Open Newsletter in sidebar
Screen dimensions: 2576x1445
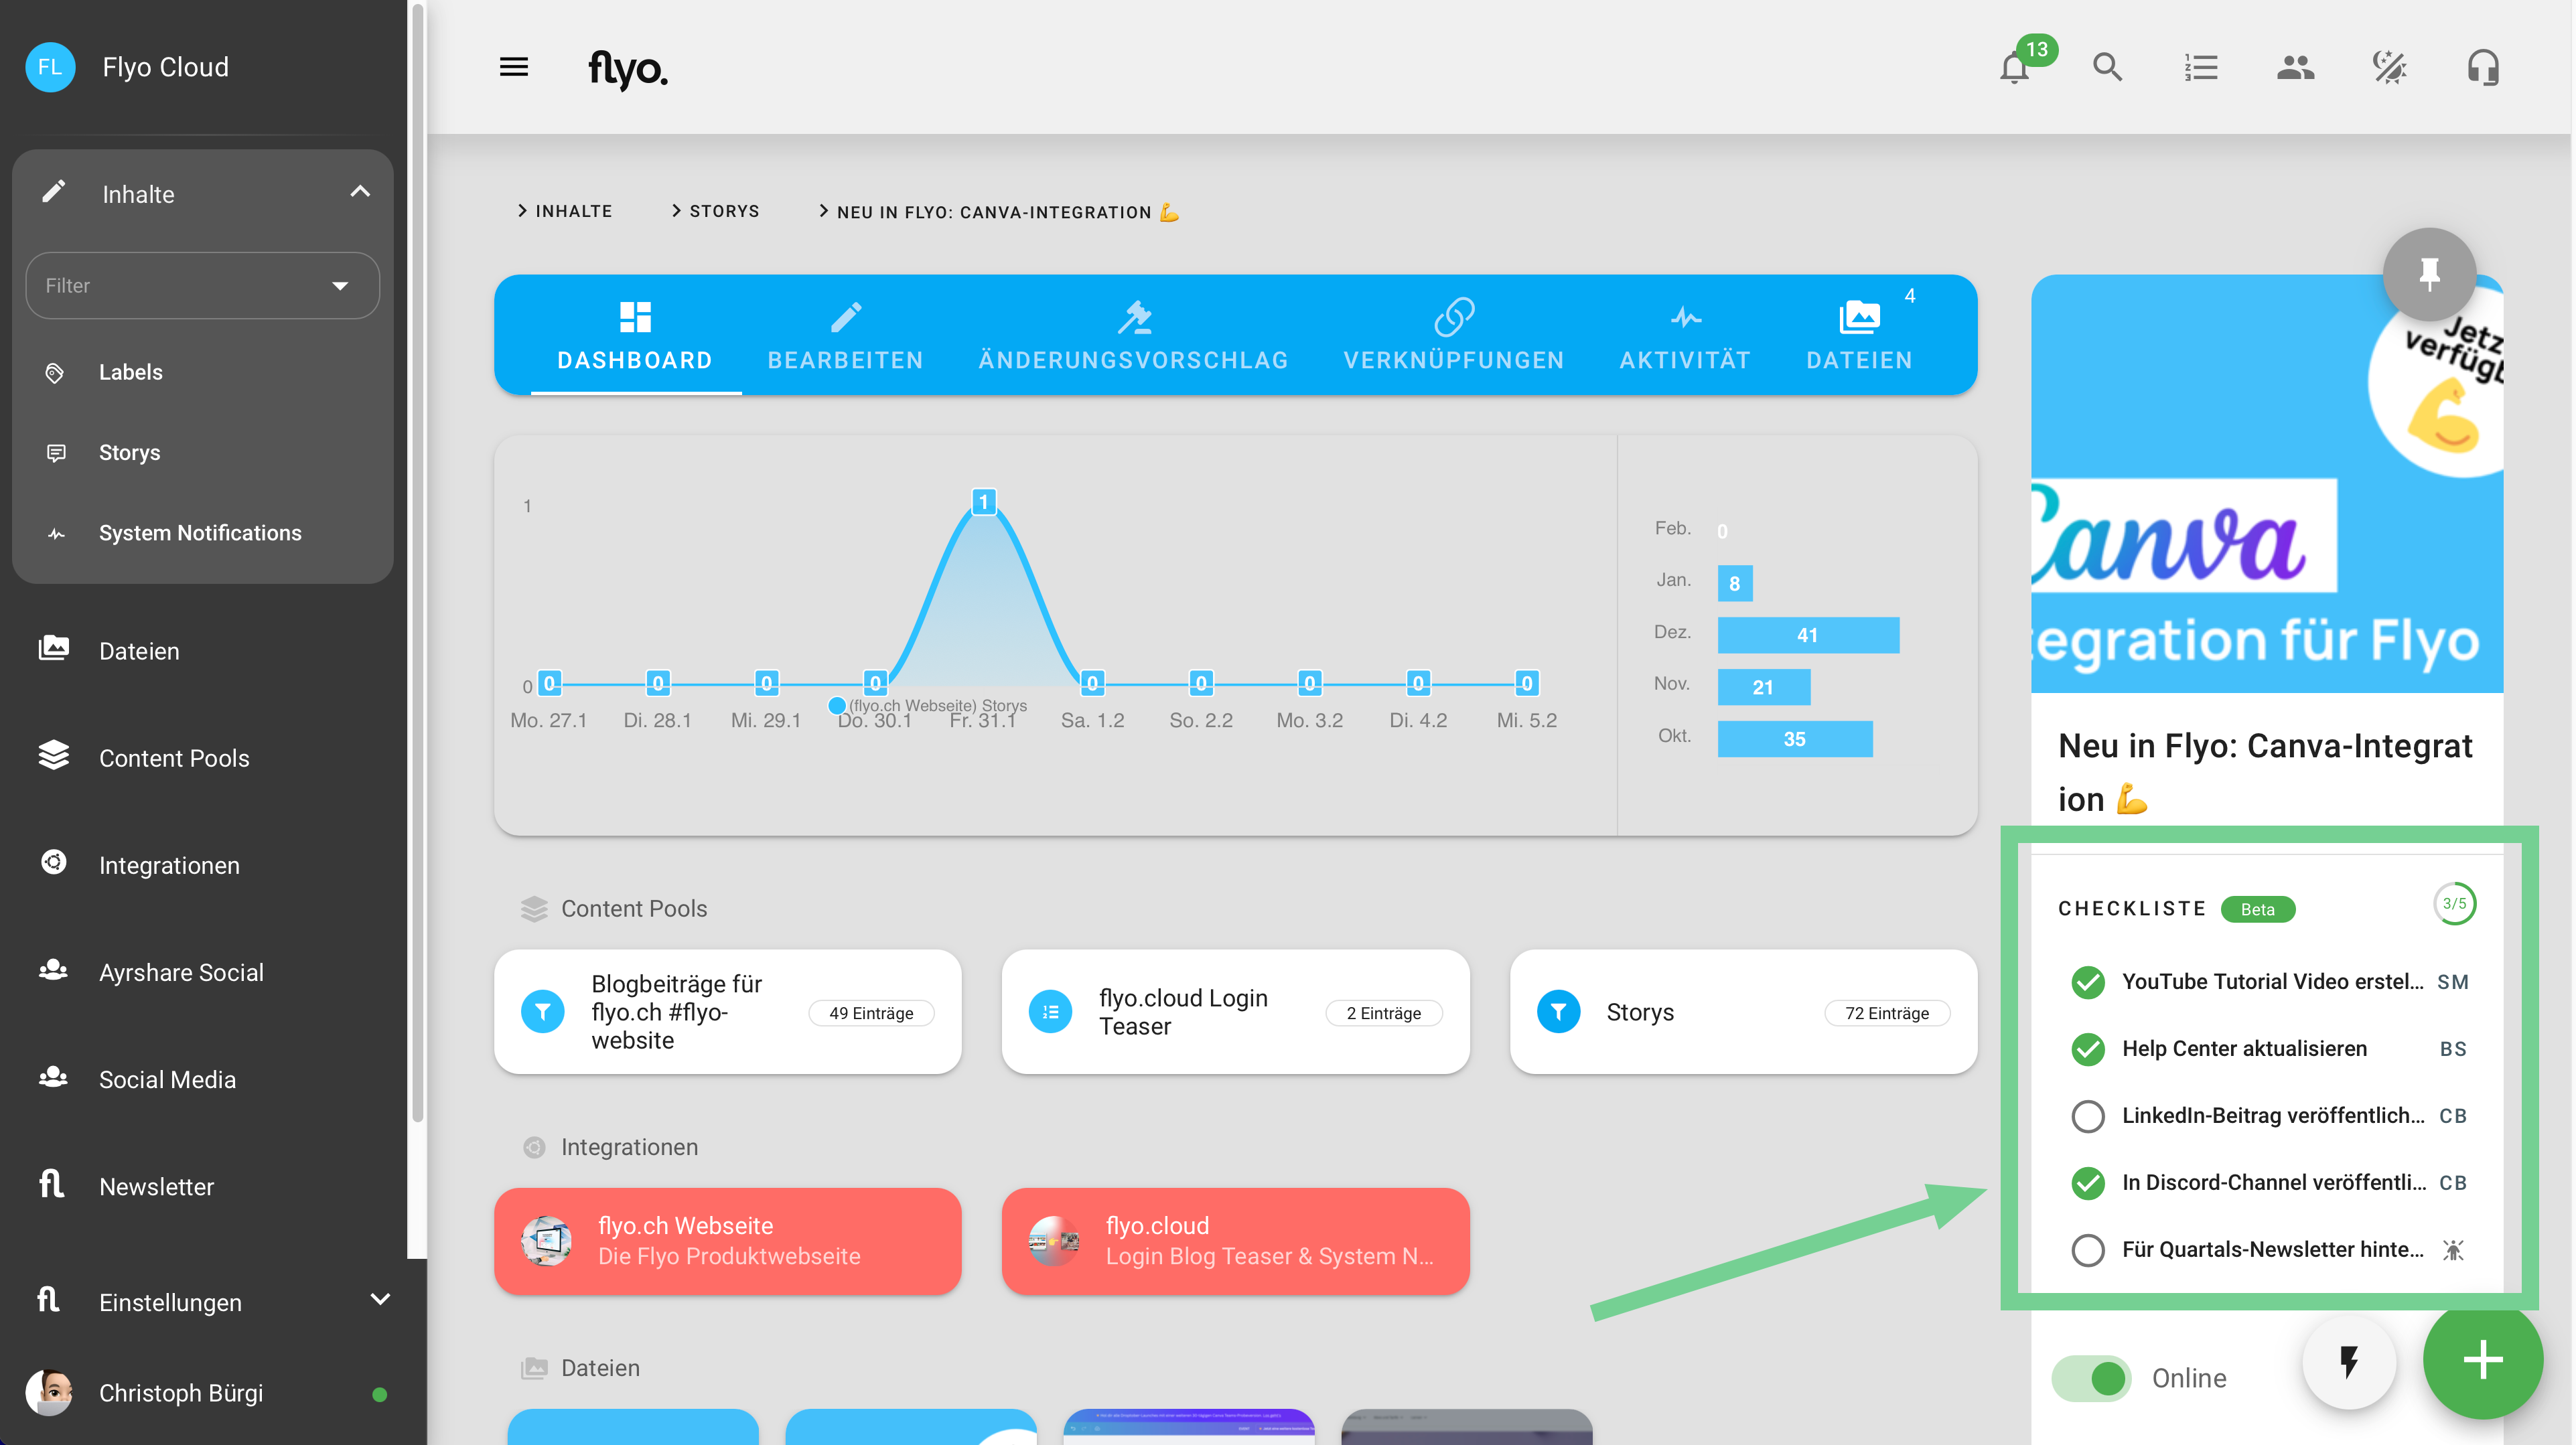tap(202, 1186)
